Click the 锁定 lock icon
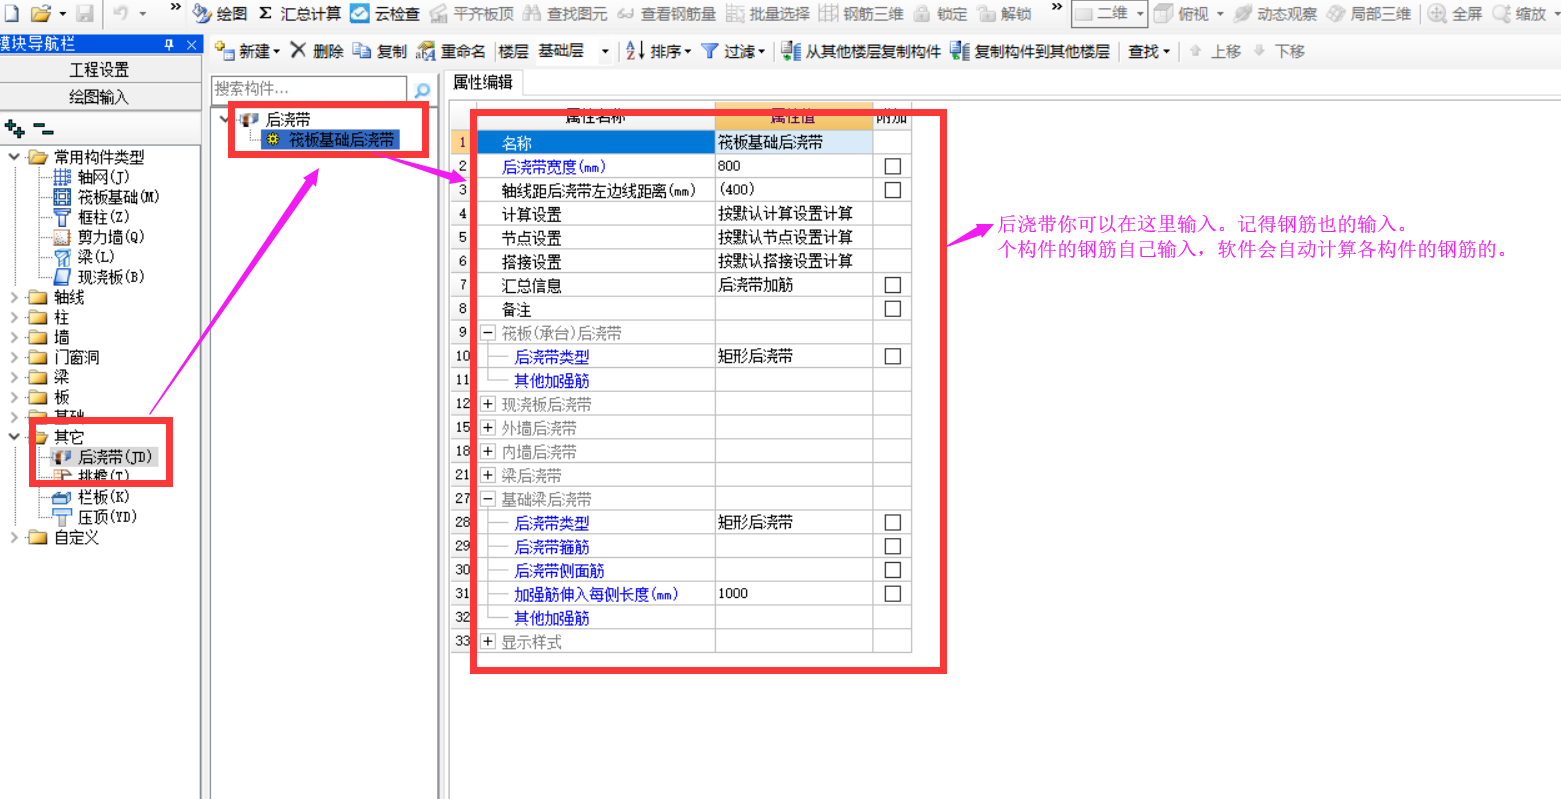Viewport: 1561px width, 799px height. point(941,13)
